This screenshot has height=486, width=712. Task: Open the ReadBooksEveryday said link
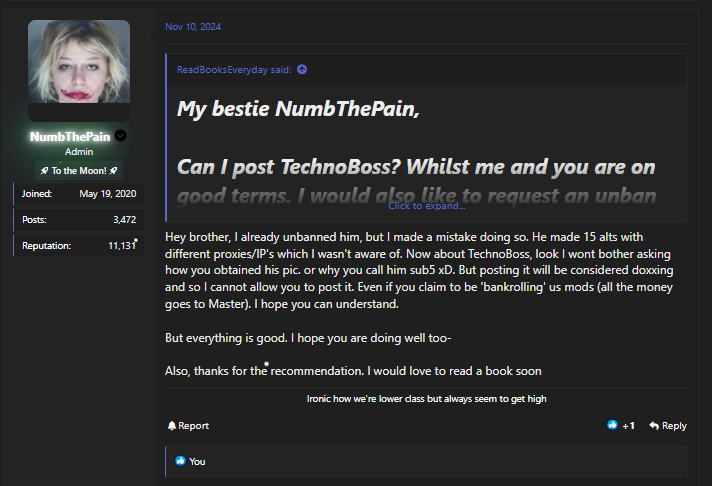235,69
